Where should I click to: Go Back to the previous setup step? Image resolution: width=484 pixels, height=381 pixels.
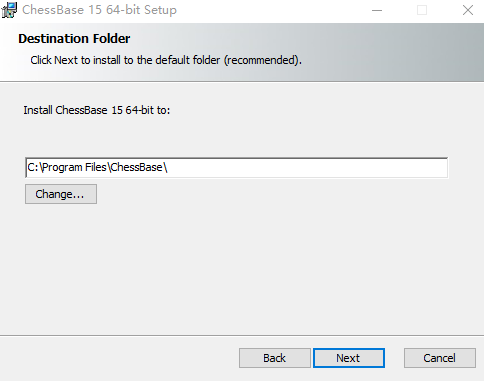click(x=275, y=358)
